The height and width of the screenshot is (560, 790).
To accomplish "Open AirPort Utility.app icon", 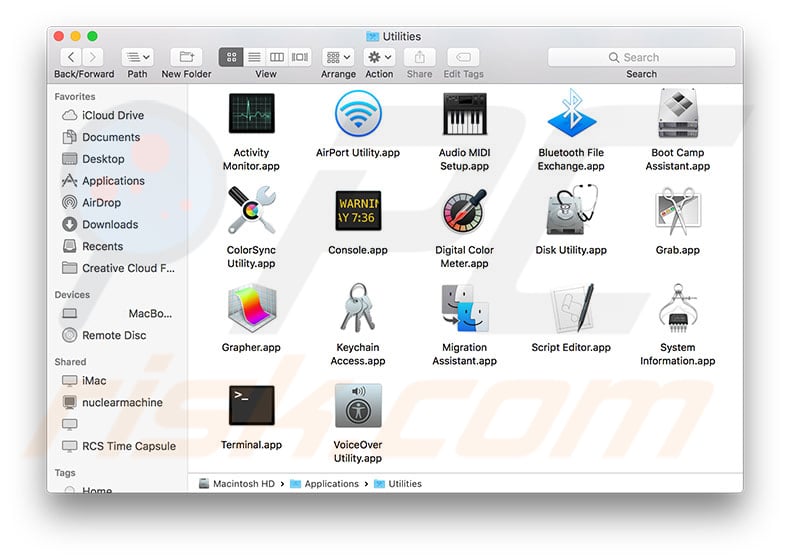I will tap(358, 113).
